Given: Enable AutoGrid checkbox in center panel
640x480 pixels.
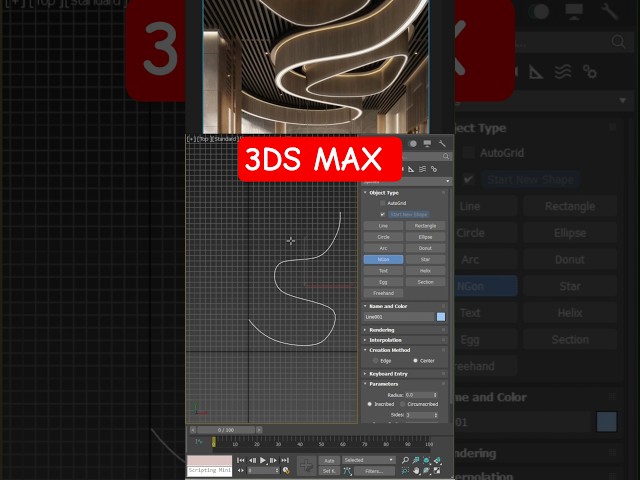Looking at the screenshot, I should pos(382,203).
